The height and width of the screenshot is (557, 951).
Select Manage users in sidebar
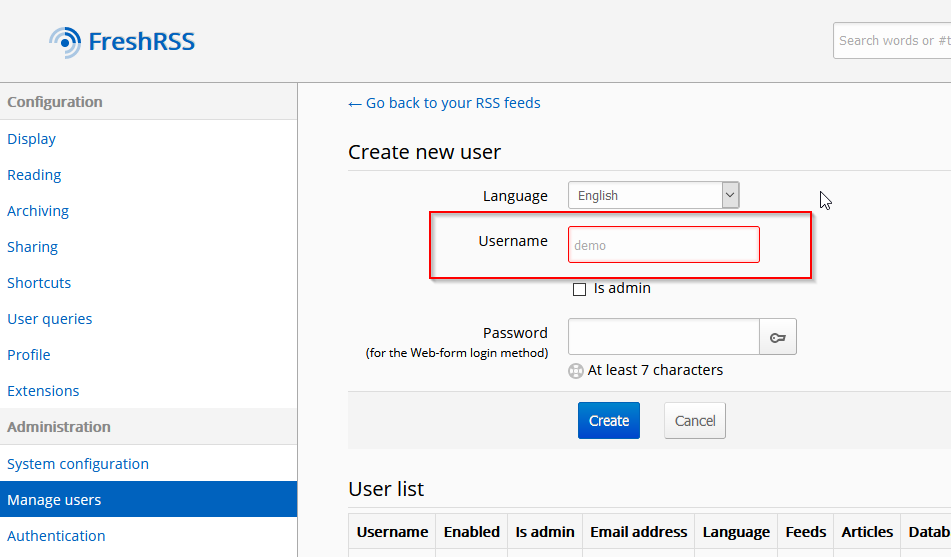[x=149, y=499]
